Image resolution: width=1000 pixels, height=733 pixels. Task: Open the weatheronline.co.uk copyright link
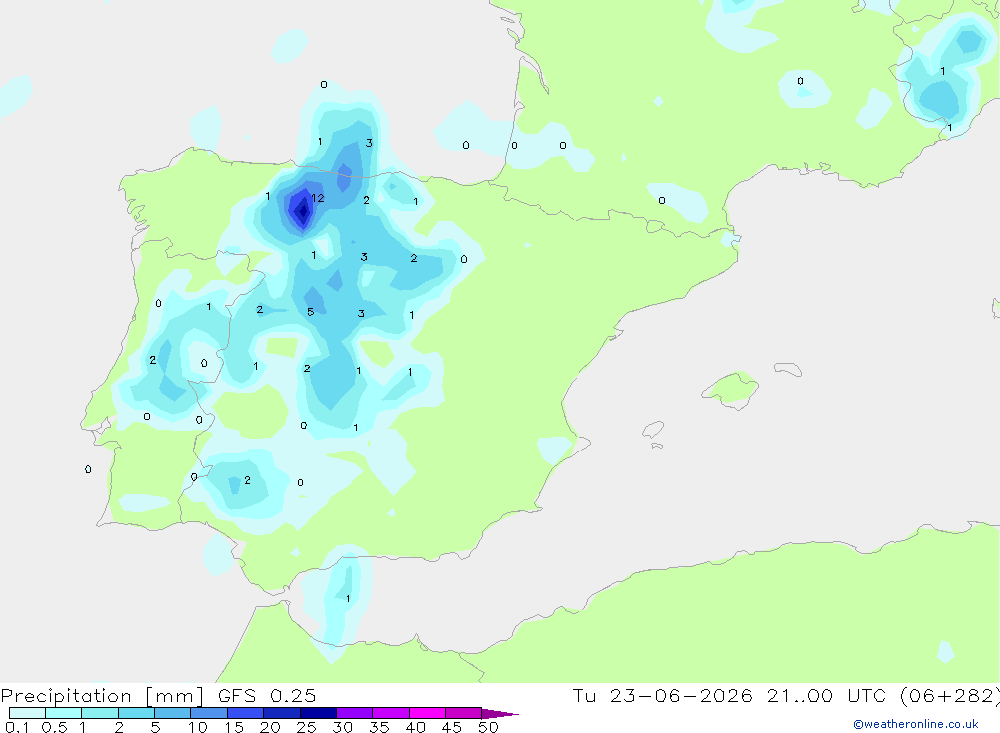[915, 724]
